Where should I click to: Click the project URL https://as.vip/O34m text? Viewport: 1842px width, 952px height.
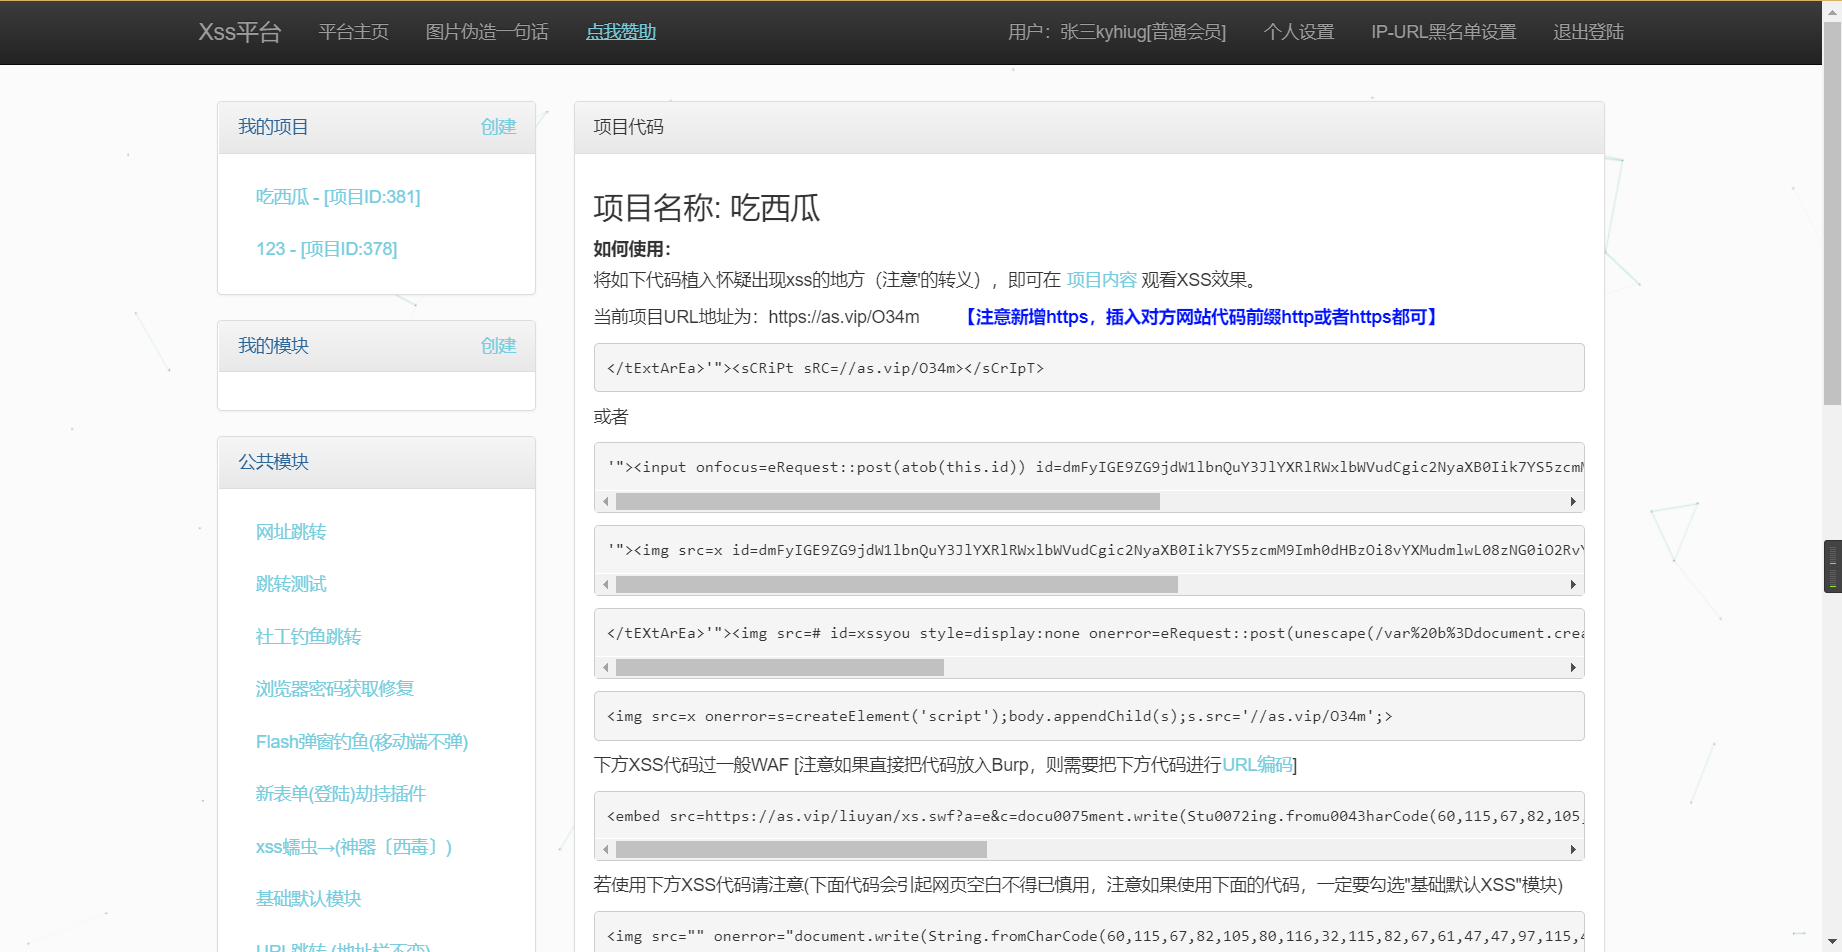tap(844, 317)
